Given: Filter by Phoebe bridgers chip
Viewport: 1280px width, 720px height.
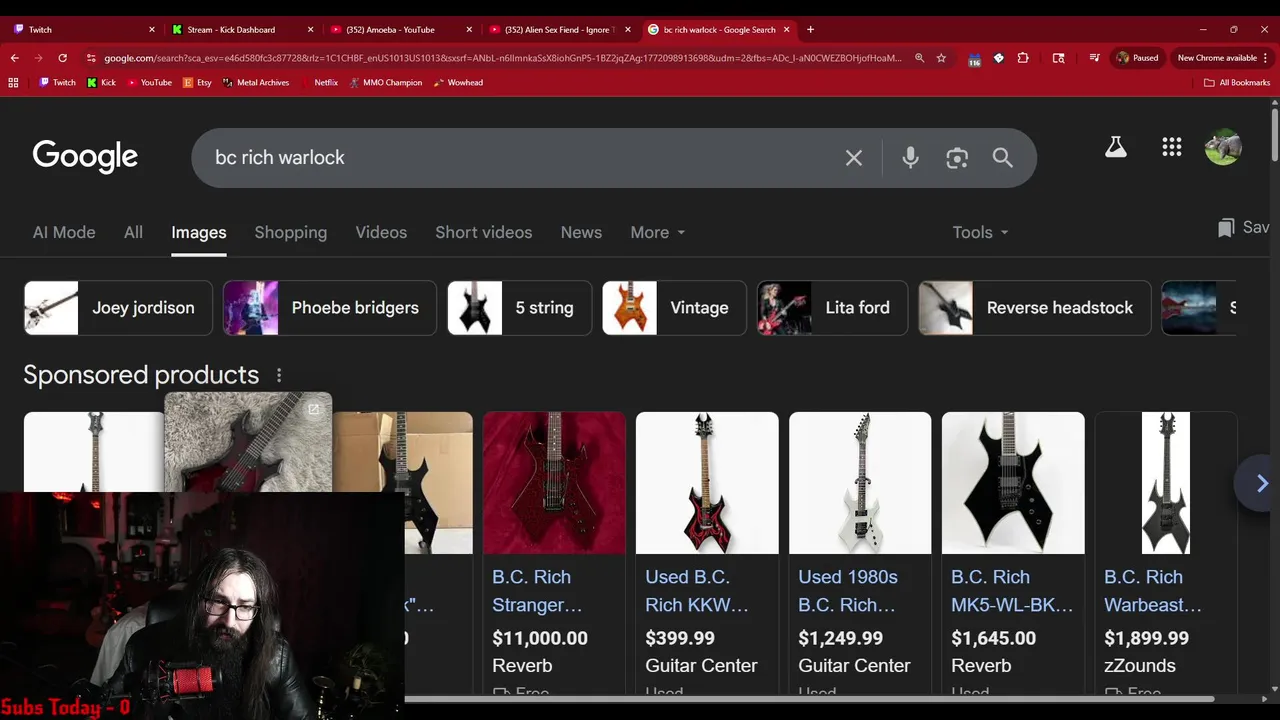Looking at the screenshot, I should (329, 308).
